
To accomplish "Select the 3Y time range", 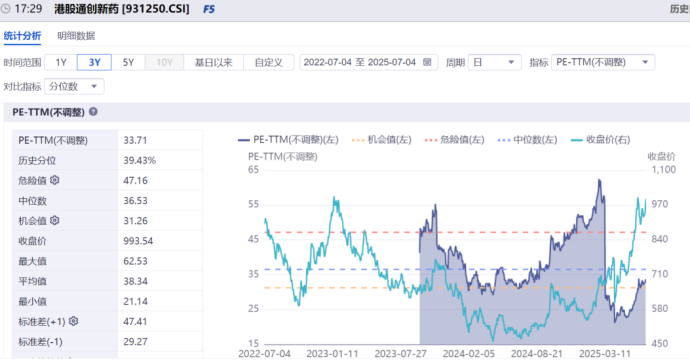I will click(94, 62).
